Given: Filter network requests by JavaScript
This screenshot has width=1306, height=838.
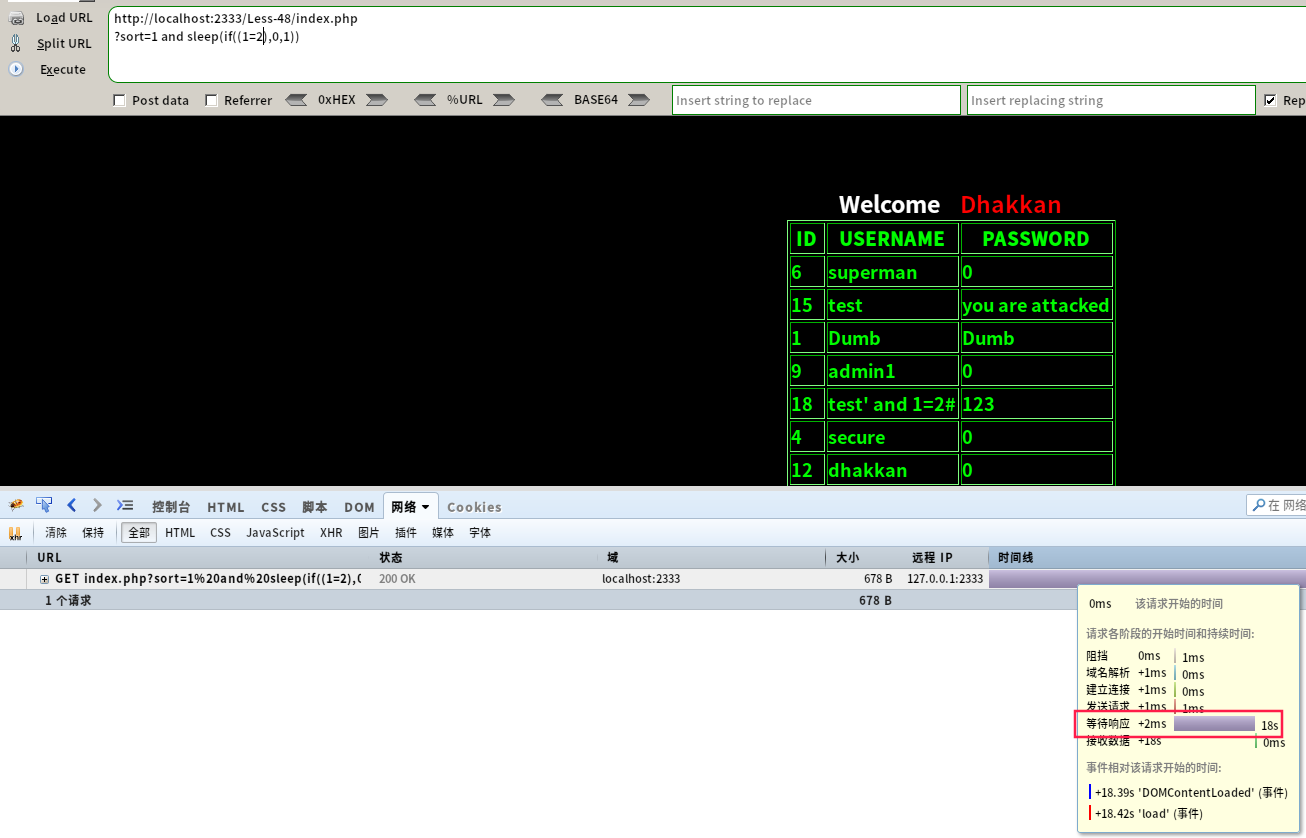Looking at the screenshot, I should pyautogui.click(x=275, y=533).
